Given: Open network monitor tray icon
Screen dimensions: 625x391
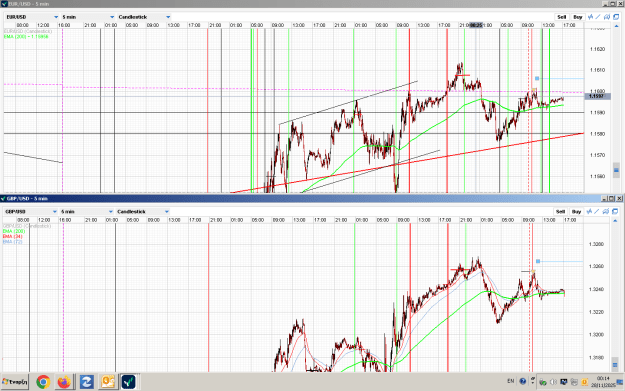Looking at the screenshot, I should pyautogui.click(x=563, y=382).
